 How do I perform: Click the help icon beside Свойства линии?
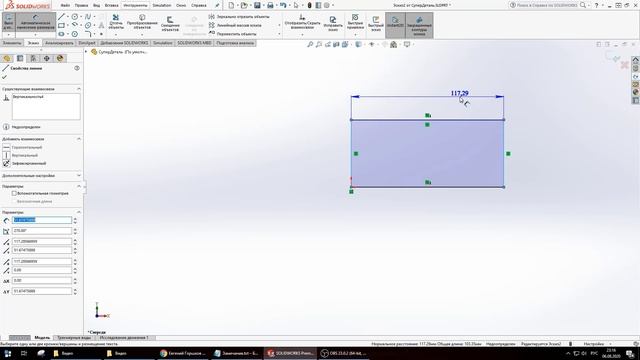pos(77,68)
